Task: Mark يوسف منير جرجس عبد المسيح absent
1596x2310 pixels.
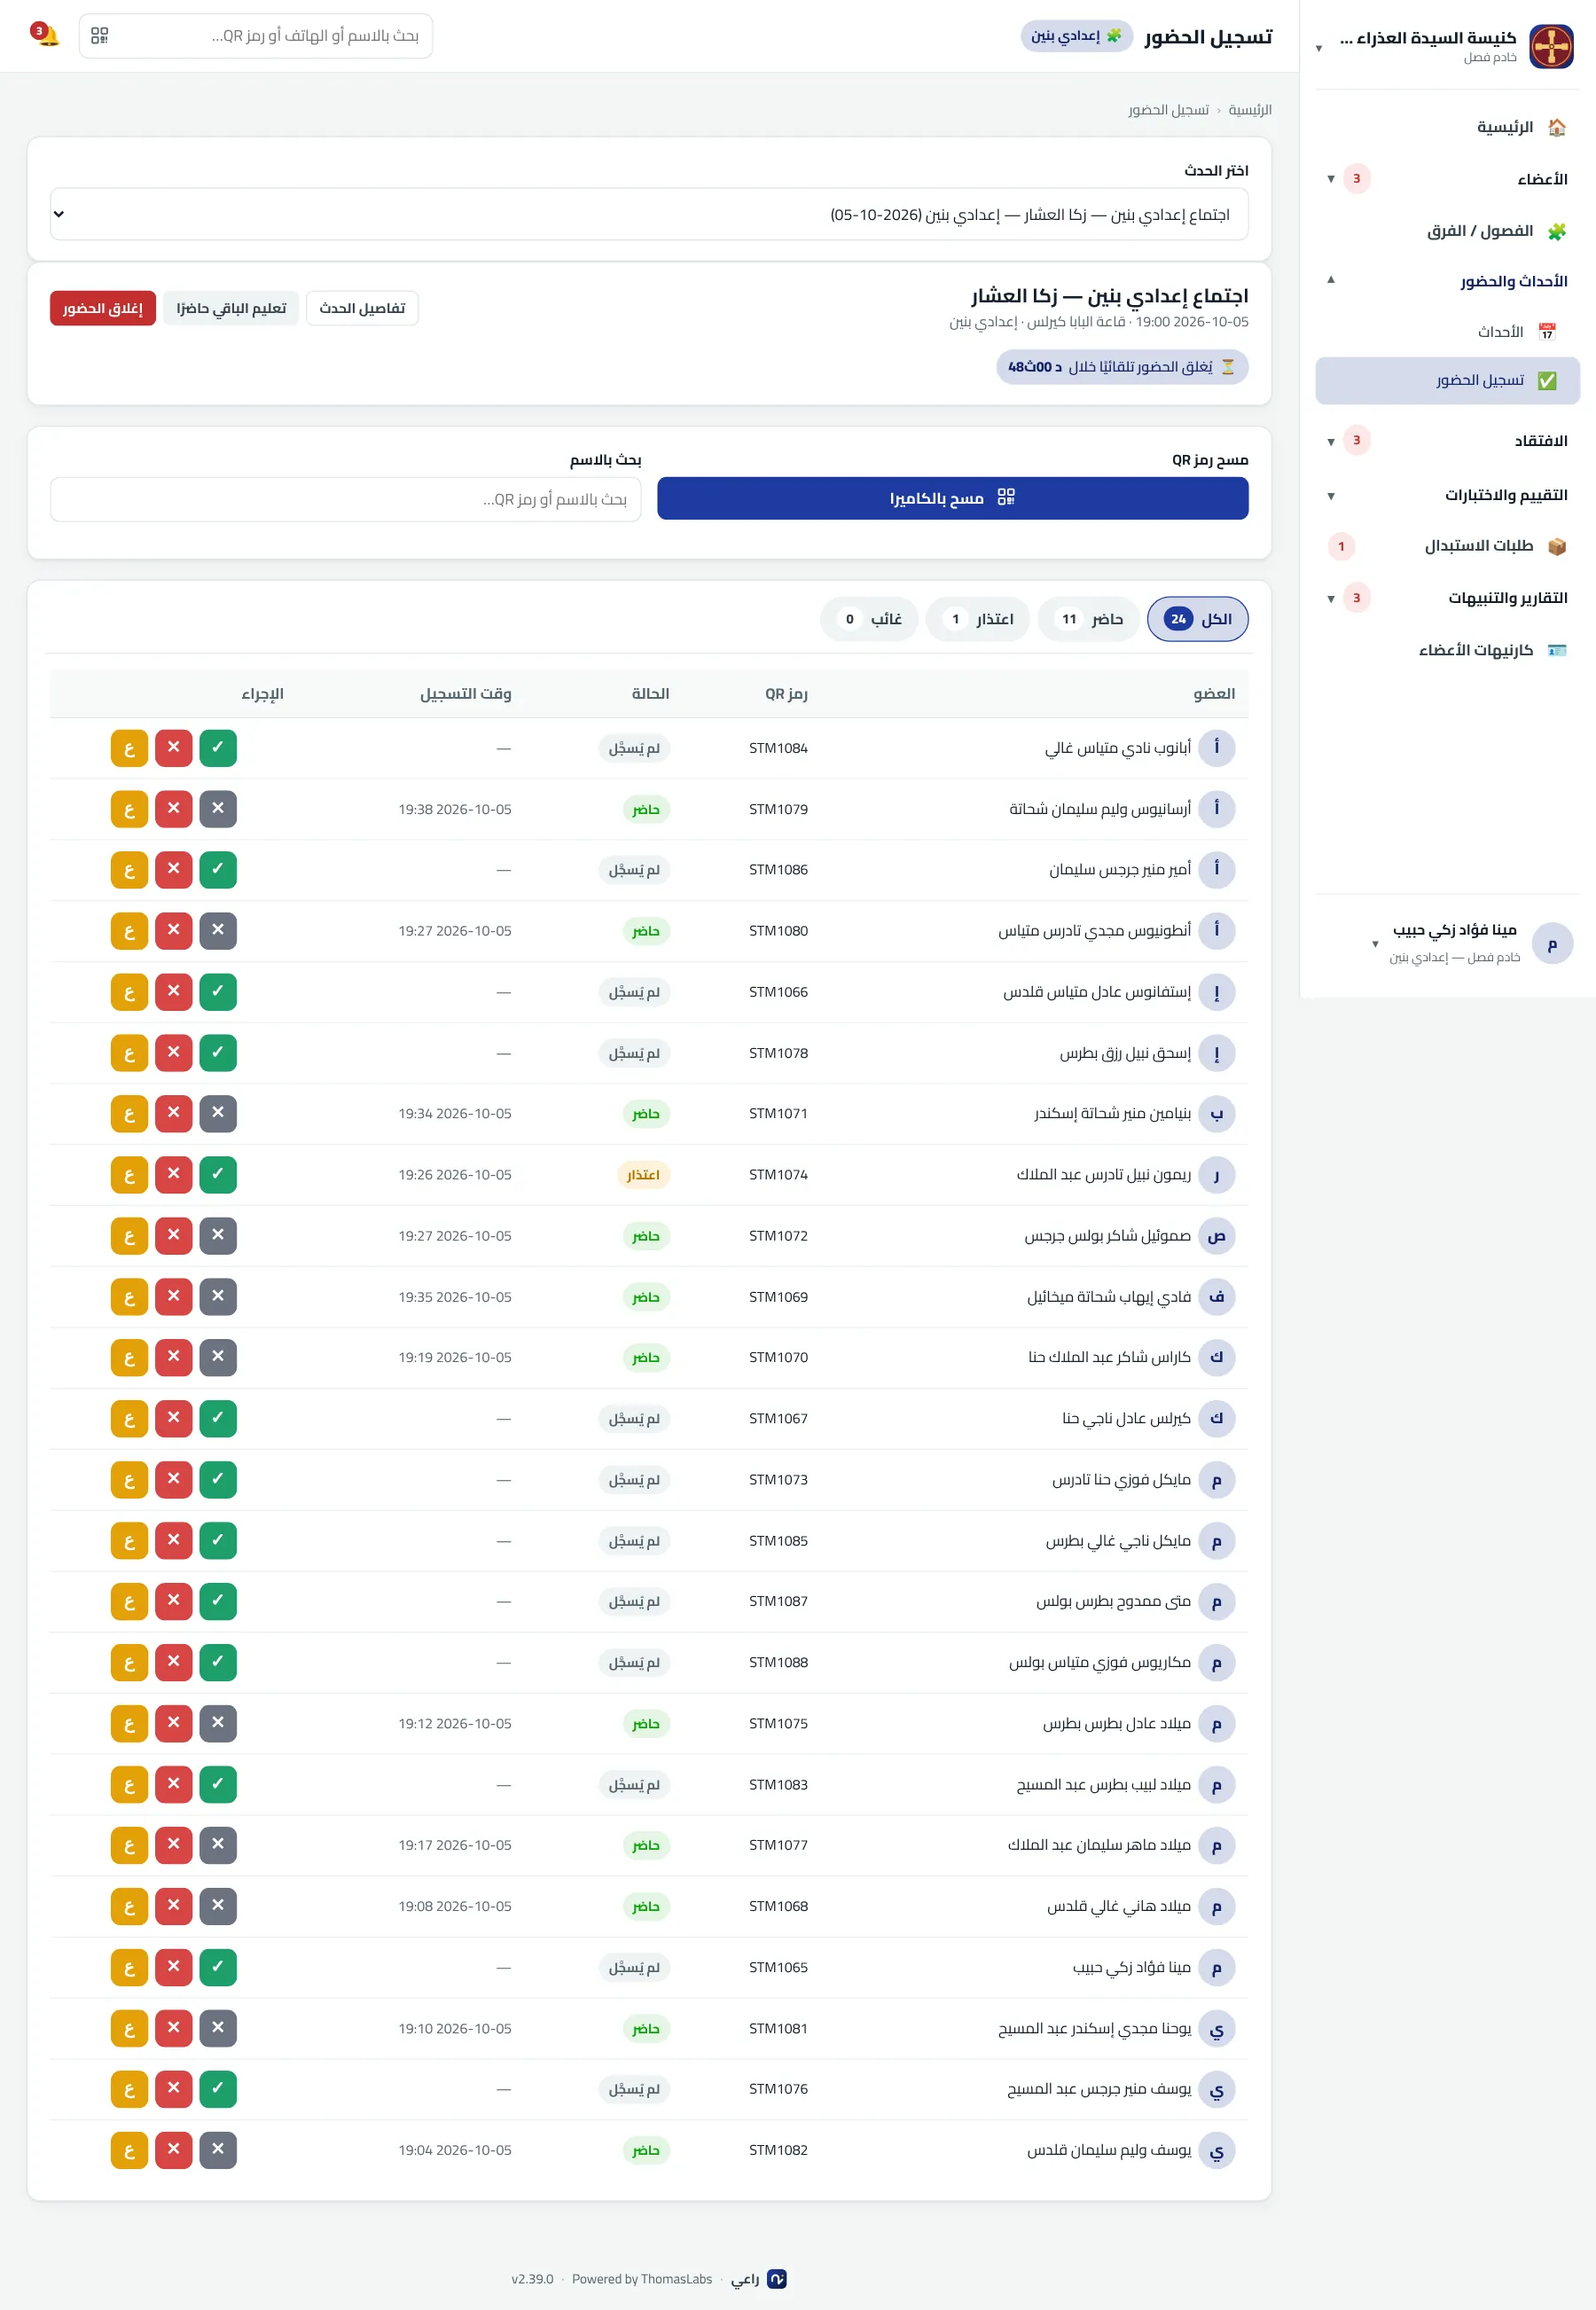Action: point(174,2090)
